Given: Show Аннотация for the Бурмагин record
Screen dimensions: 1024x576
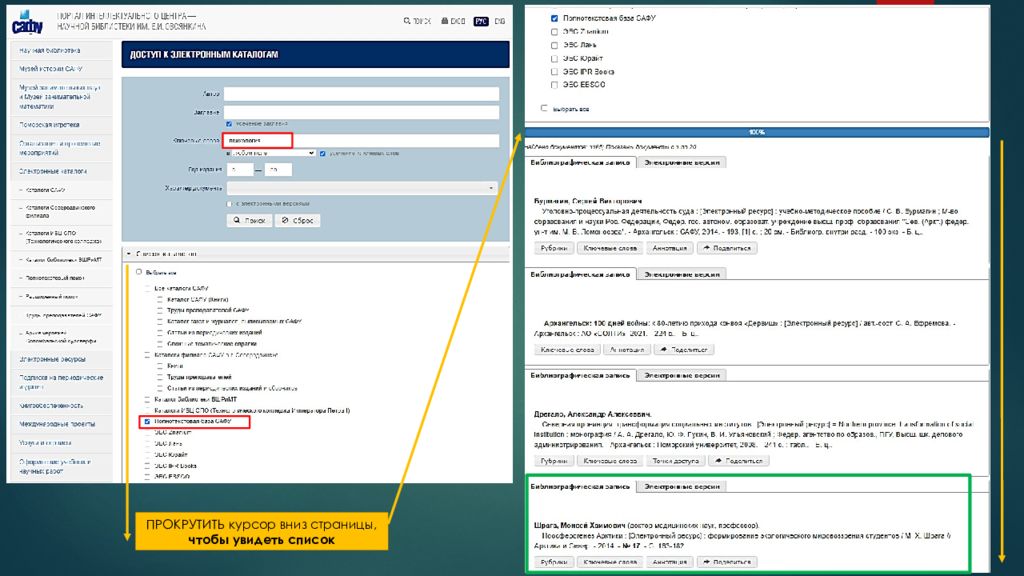Looking at the screenshot, I should (x=669, y=248).
